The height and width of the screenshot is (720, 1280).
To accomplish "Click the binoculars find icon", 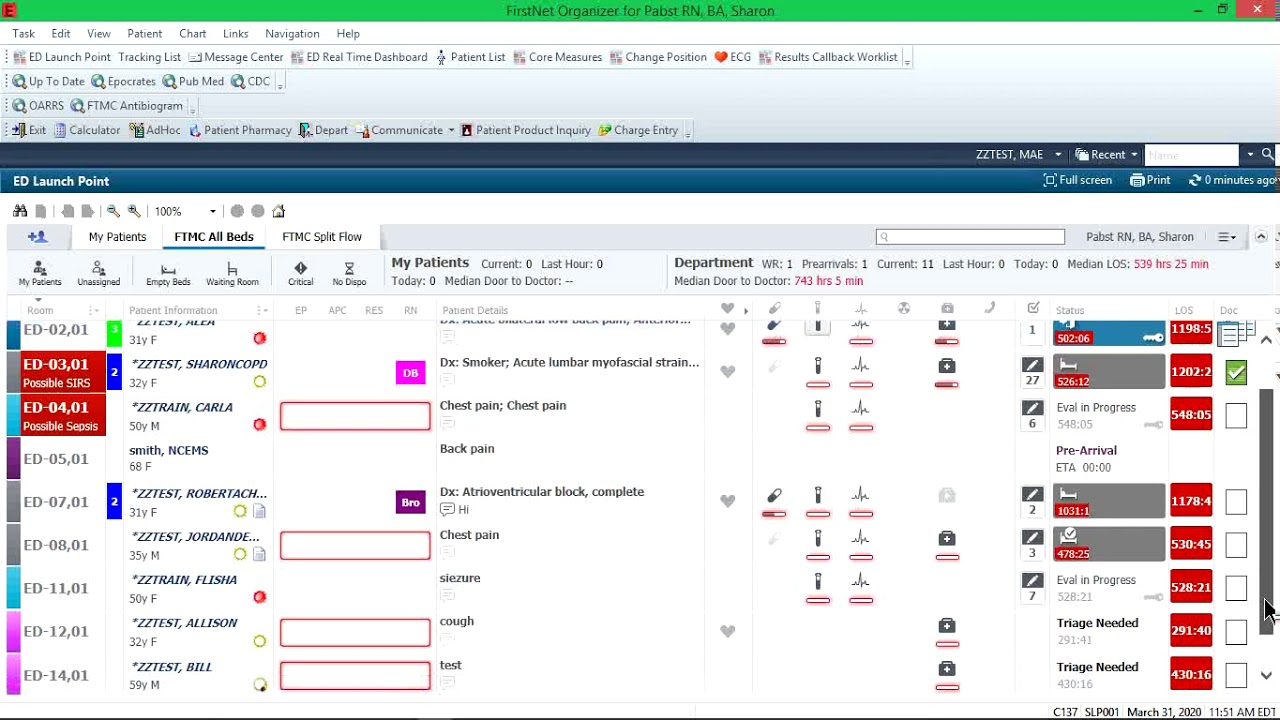I will (x=20, y=211).
